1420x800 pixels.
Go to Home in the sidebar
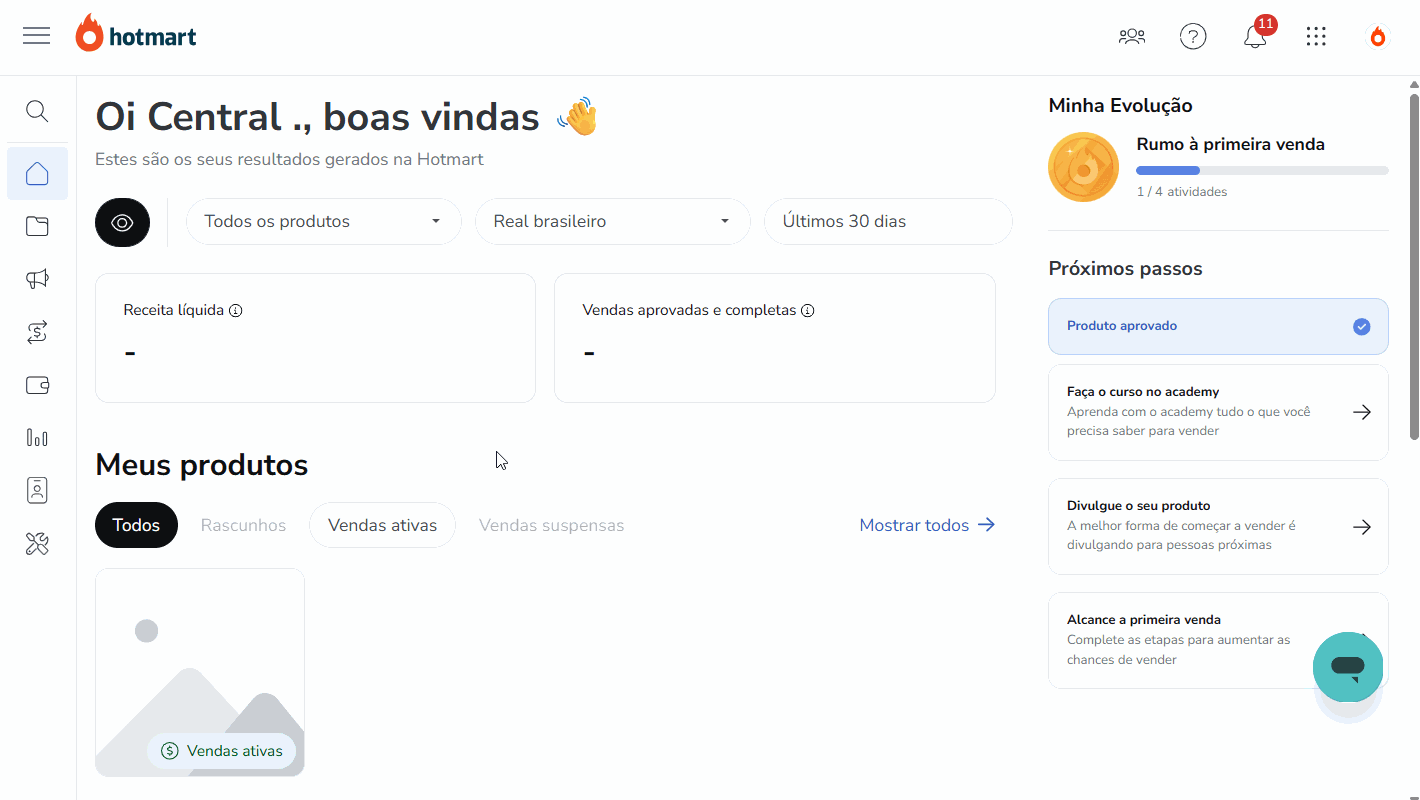[x=37, y=174]
